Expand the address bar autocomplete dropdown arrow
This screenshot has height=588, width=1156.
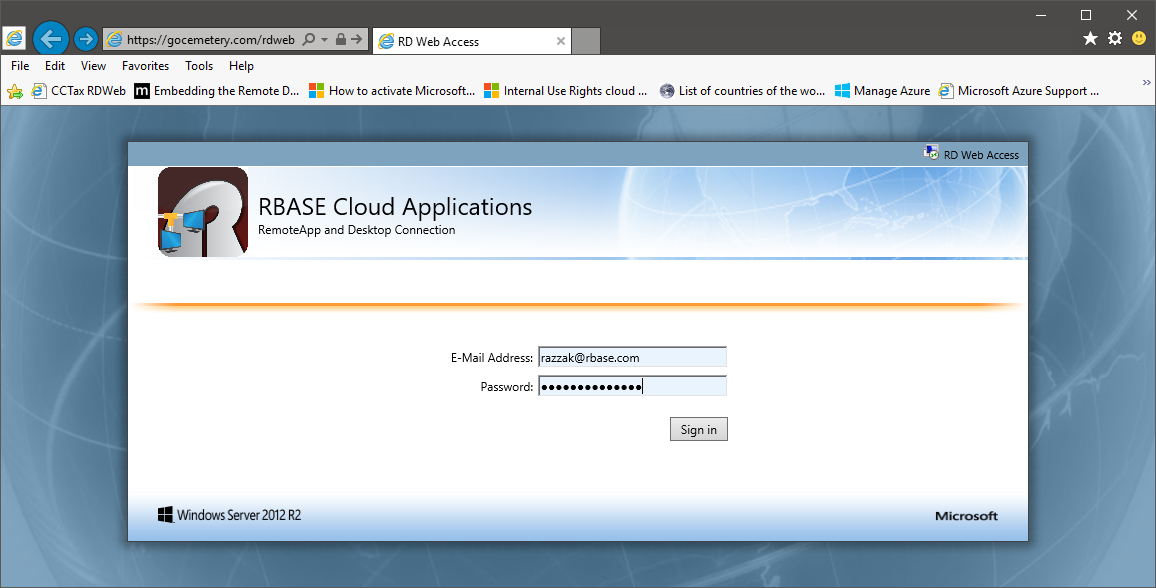click(x=325, y=40)
